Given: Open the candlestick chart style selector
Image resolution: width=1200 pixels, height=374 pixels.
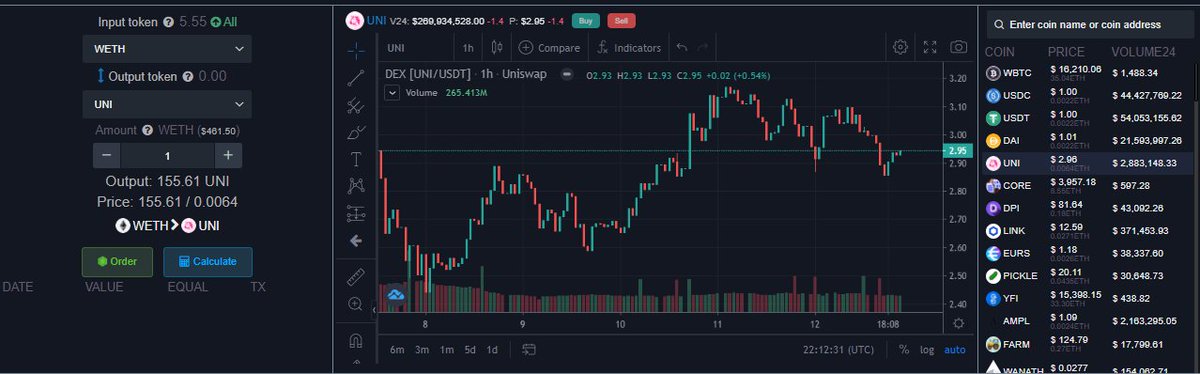Looking at the screenshot, I should pos(498,47).
